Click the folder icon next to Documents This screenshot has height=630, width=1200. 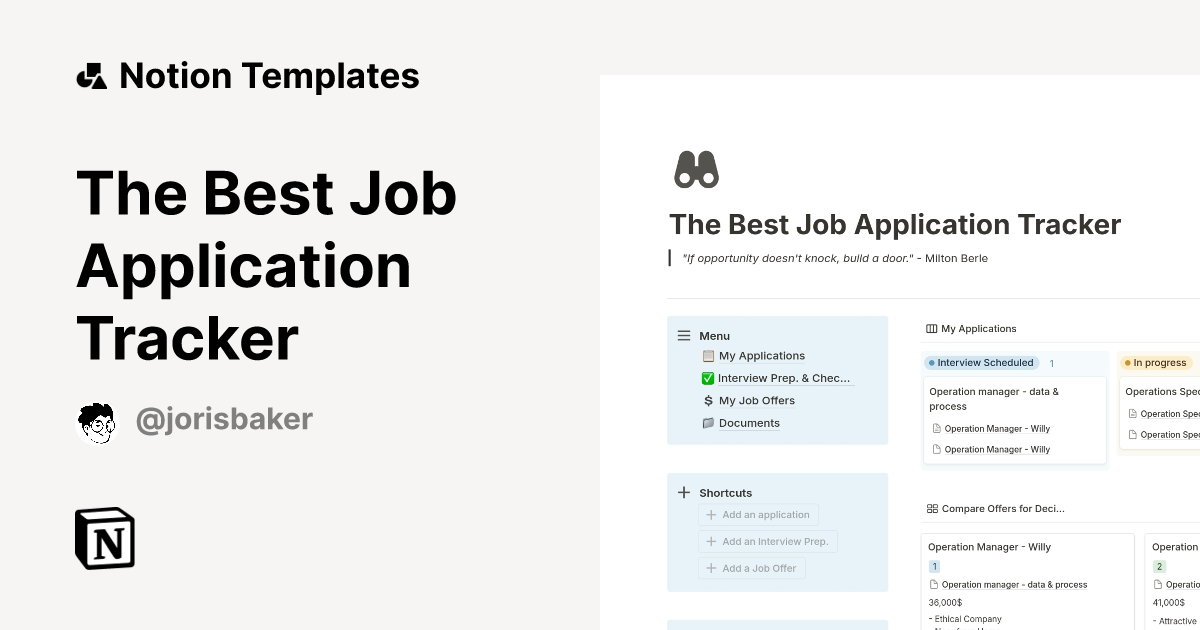click(707, 423)
